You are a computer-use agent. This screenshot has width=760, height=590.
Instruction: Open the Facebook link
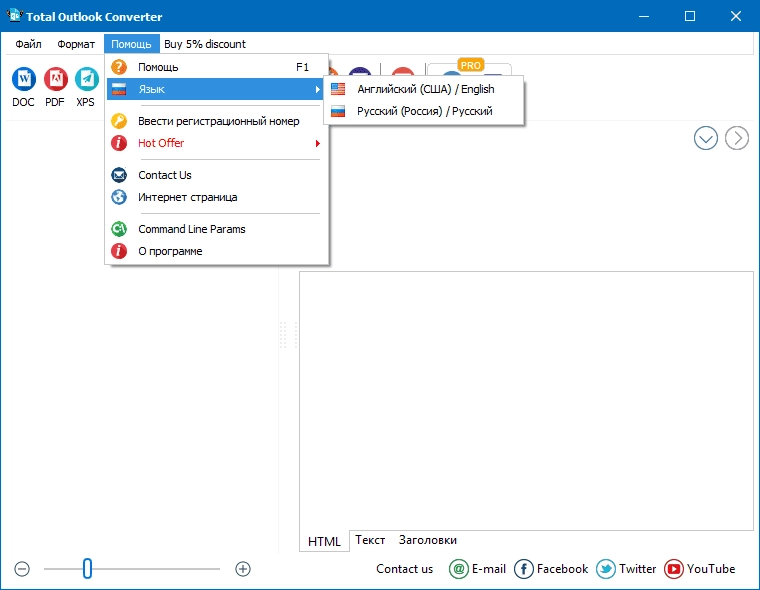551,569
